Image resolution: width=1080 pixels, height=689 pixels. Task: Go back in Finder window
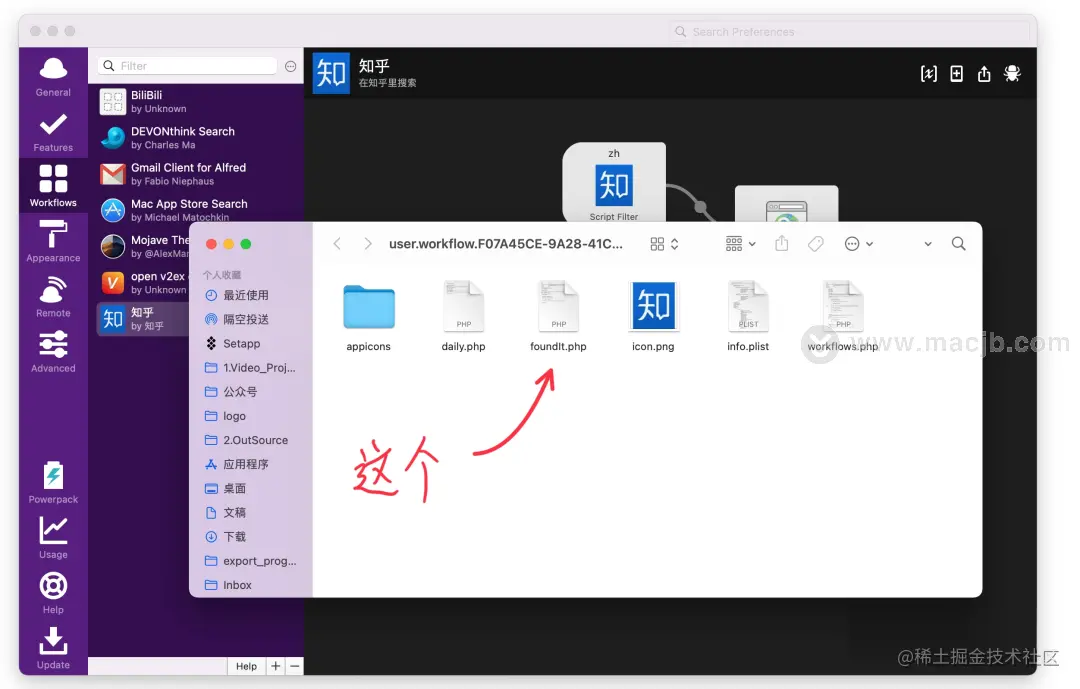(337, 244)
